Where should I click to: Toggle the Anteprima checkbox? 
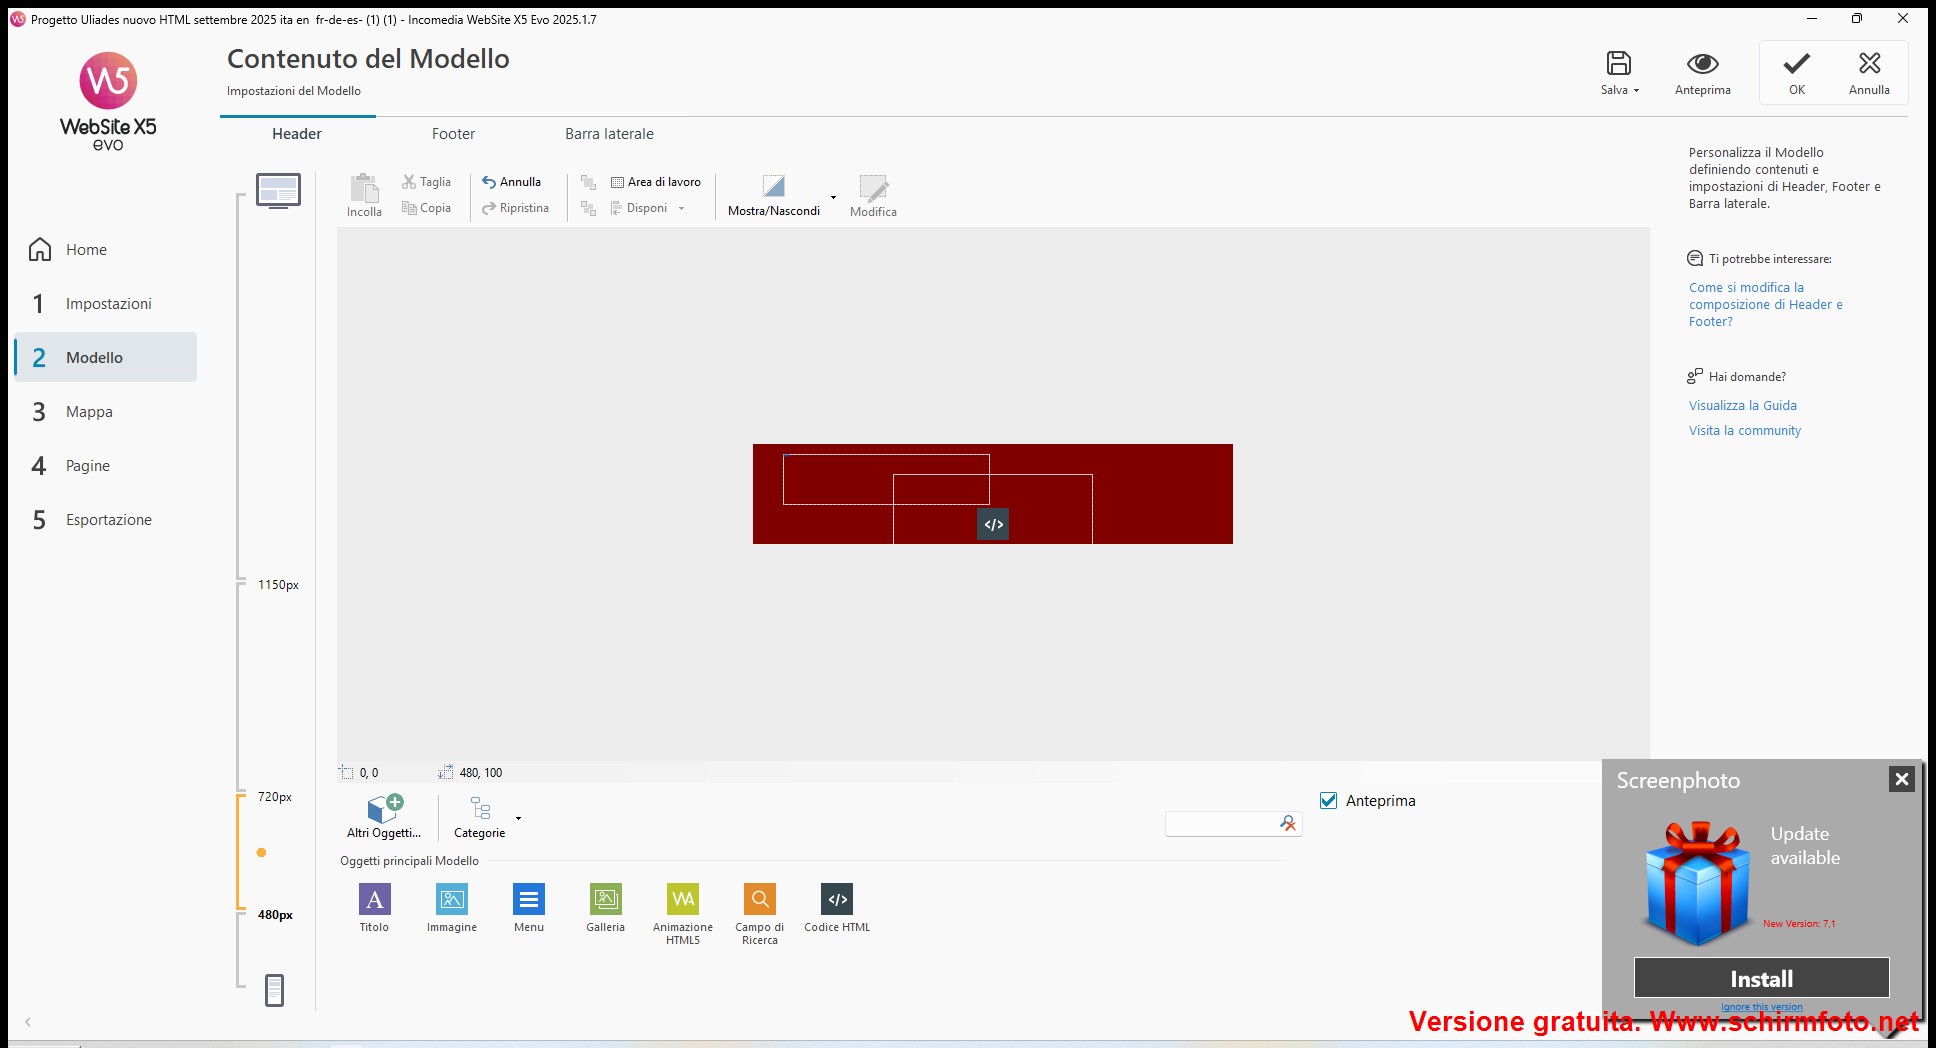pyautogui.click(x=1329, y=800)
